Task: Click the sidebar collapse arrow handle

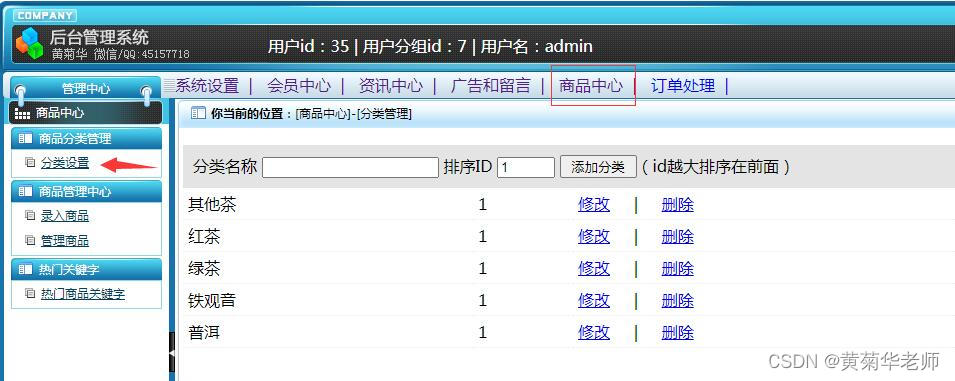Action: 172,352
